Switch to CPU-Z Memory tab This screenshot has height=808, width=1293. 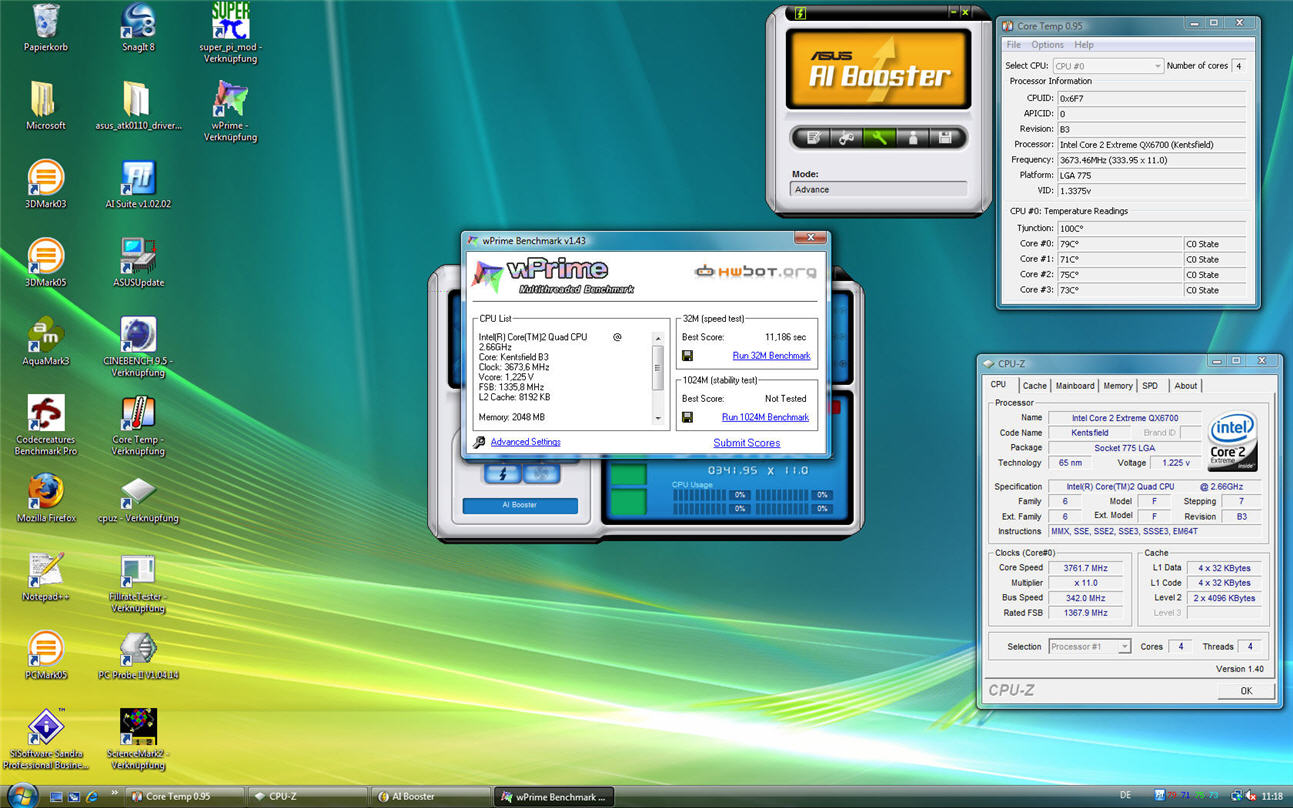[x=1118, y=386]
